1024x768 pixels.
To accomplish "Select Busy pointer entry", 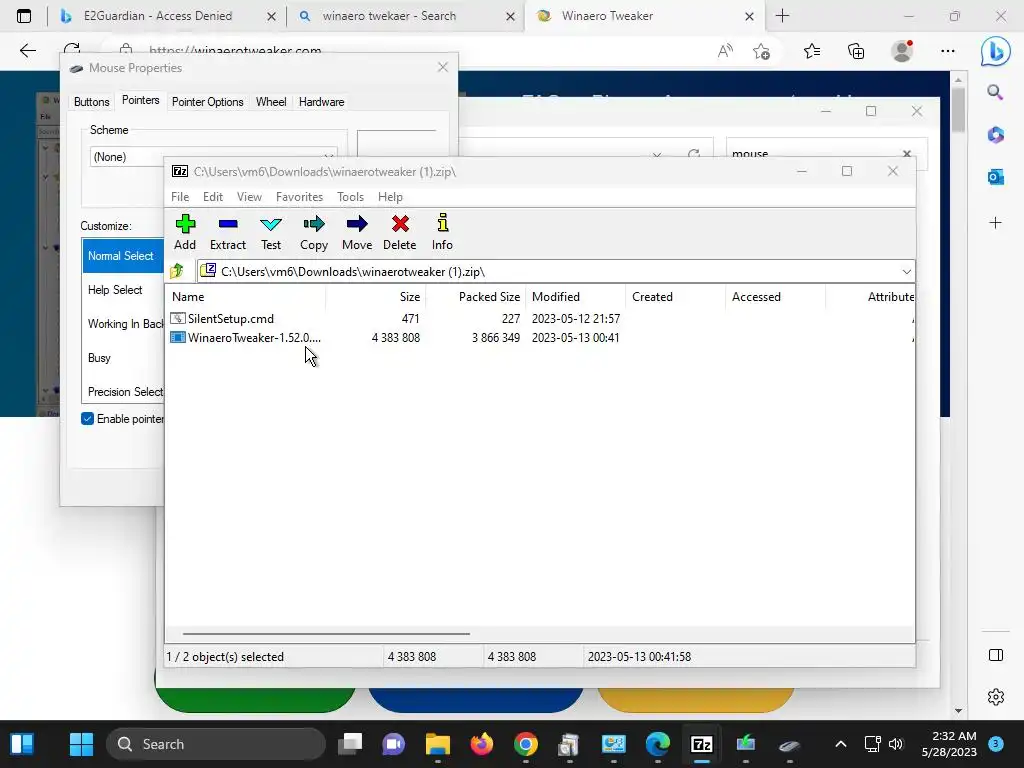I will (x=123, y=358).
